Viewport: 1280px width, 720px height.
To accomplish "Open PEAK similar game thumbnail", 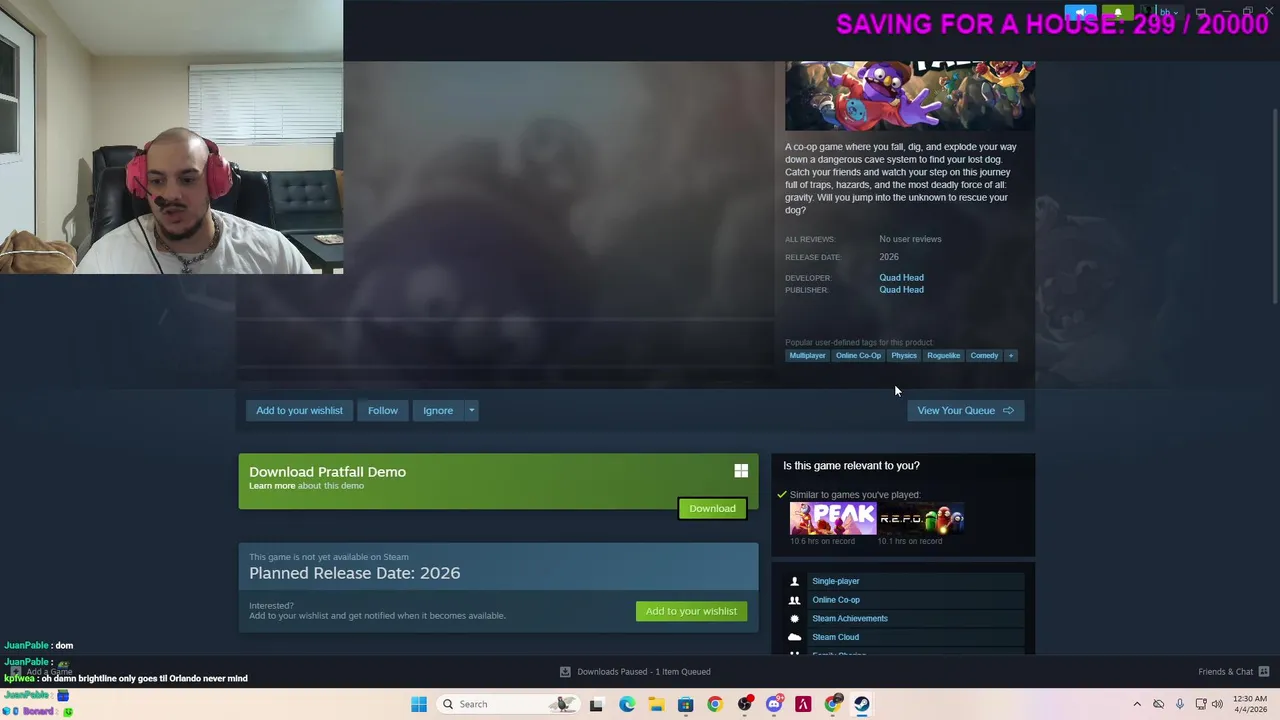I will tap(832, 518).
